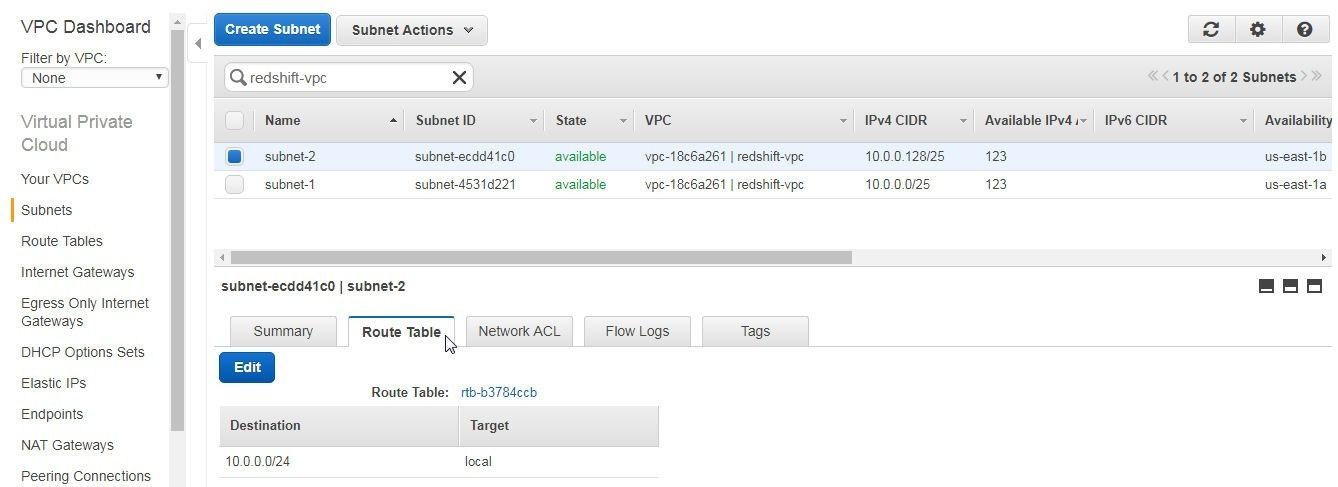
Task: Sort subnets by Name column
Action: (283, 120)
